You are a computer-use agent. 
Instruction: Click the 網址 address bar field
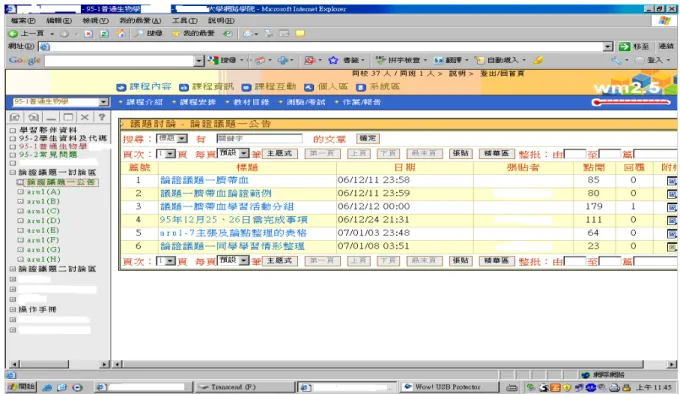tap(321, 46)
